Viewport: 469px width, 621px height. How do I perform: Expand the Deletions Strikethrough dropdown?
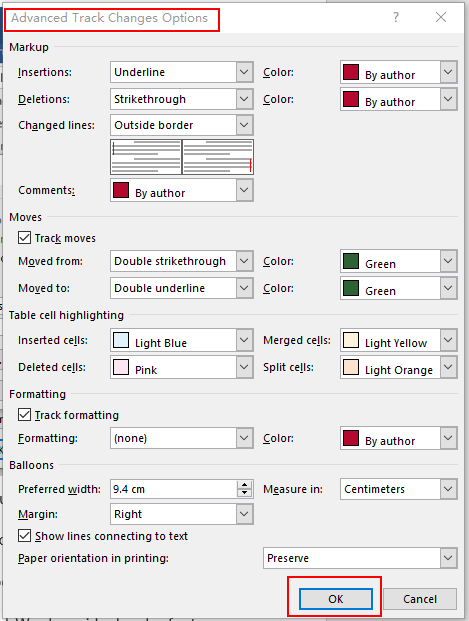tap(182, 99)
